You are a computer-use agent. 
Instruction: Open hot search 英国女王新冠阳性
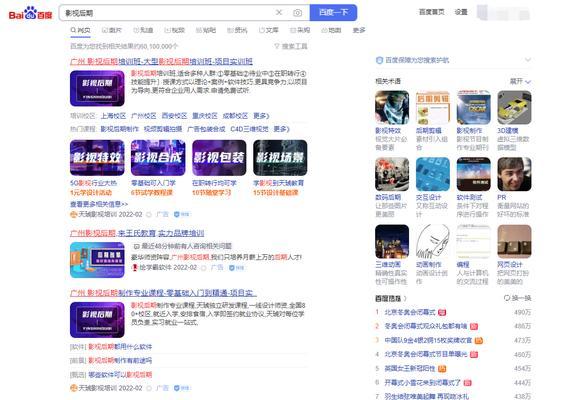410,368
